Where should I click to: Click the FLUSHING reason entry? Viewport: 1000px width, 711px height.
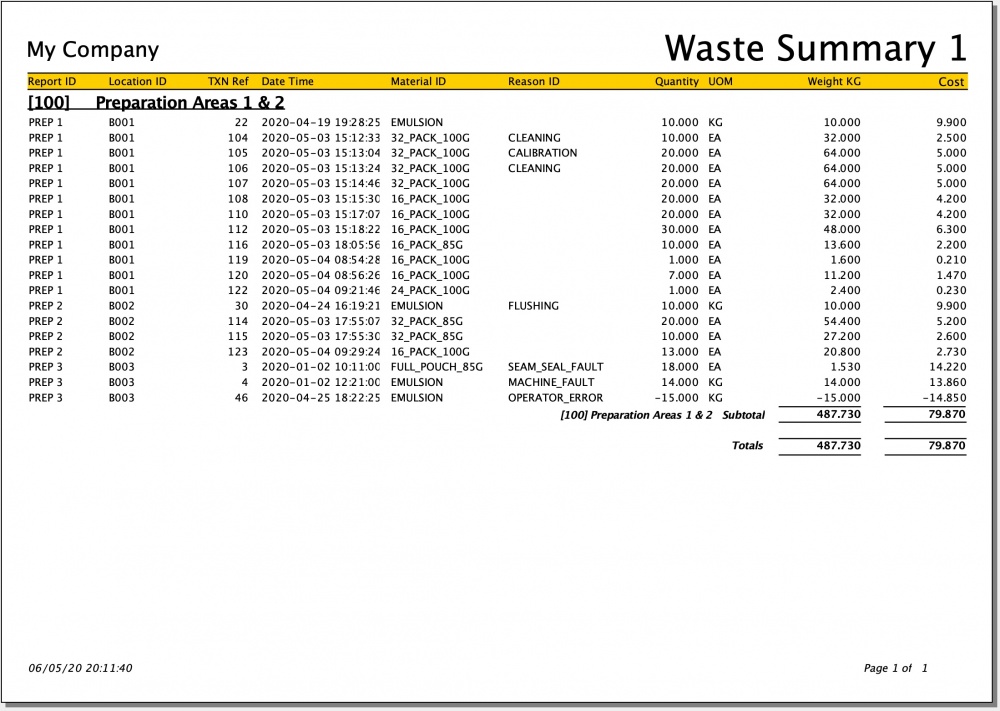coord(533,306)
